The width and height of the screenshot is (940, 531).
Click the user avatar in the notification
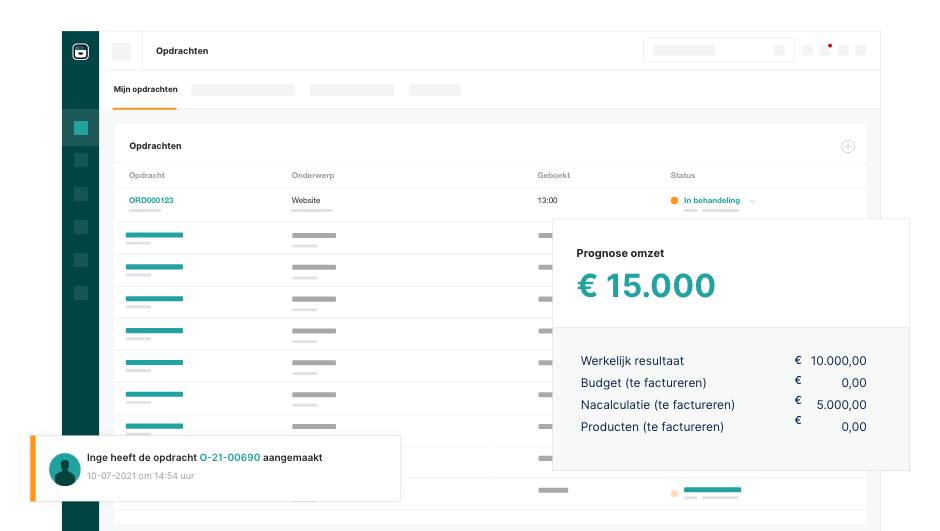click(x=65, y=469)
